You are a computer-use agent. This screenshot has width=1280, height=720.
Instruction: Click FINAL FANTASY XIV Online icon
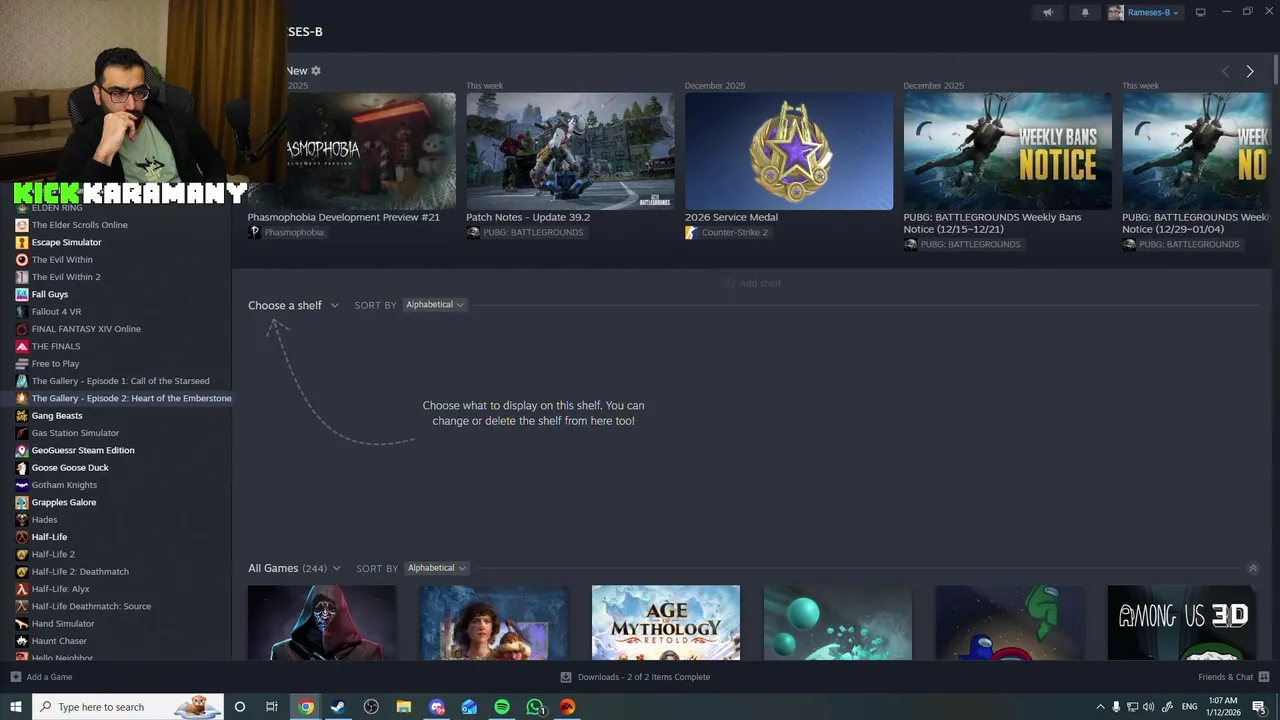pyautogui.click(x=22, y=329)
